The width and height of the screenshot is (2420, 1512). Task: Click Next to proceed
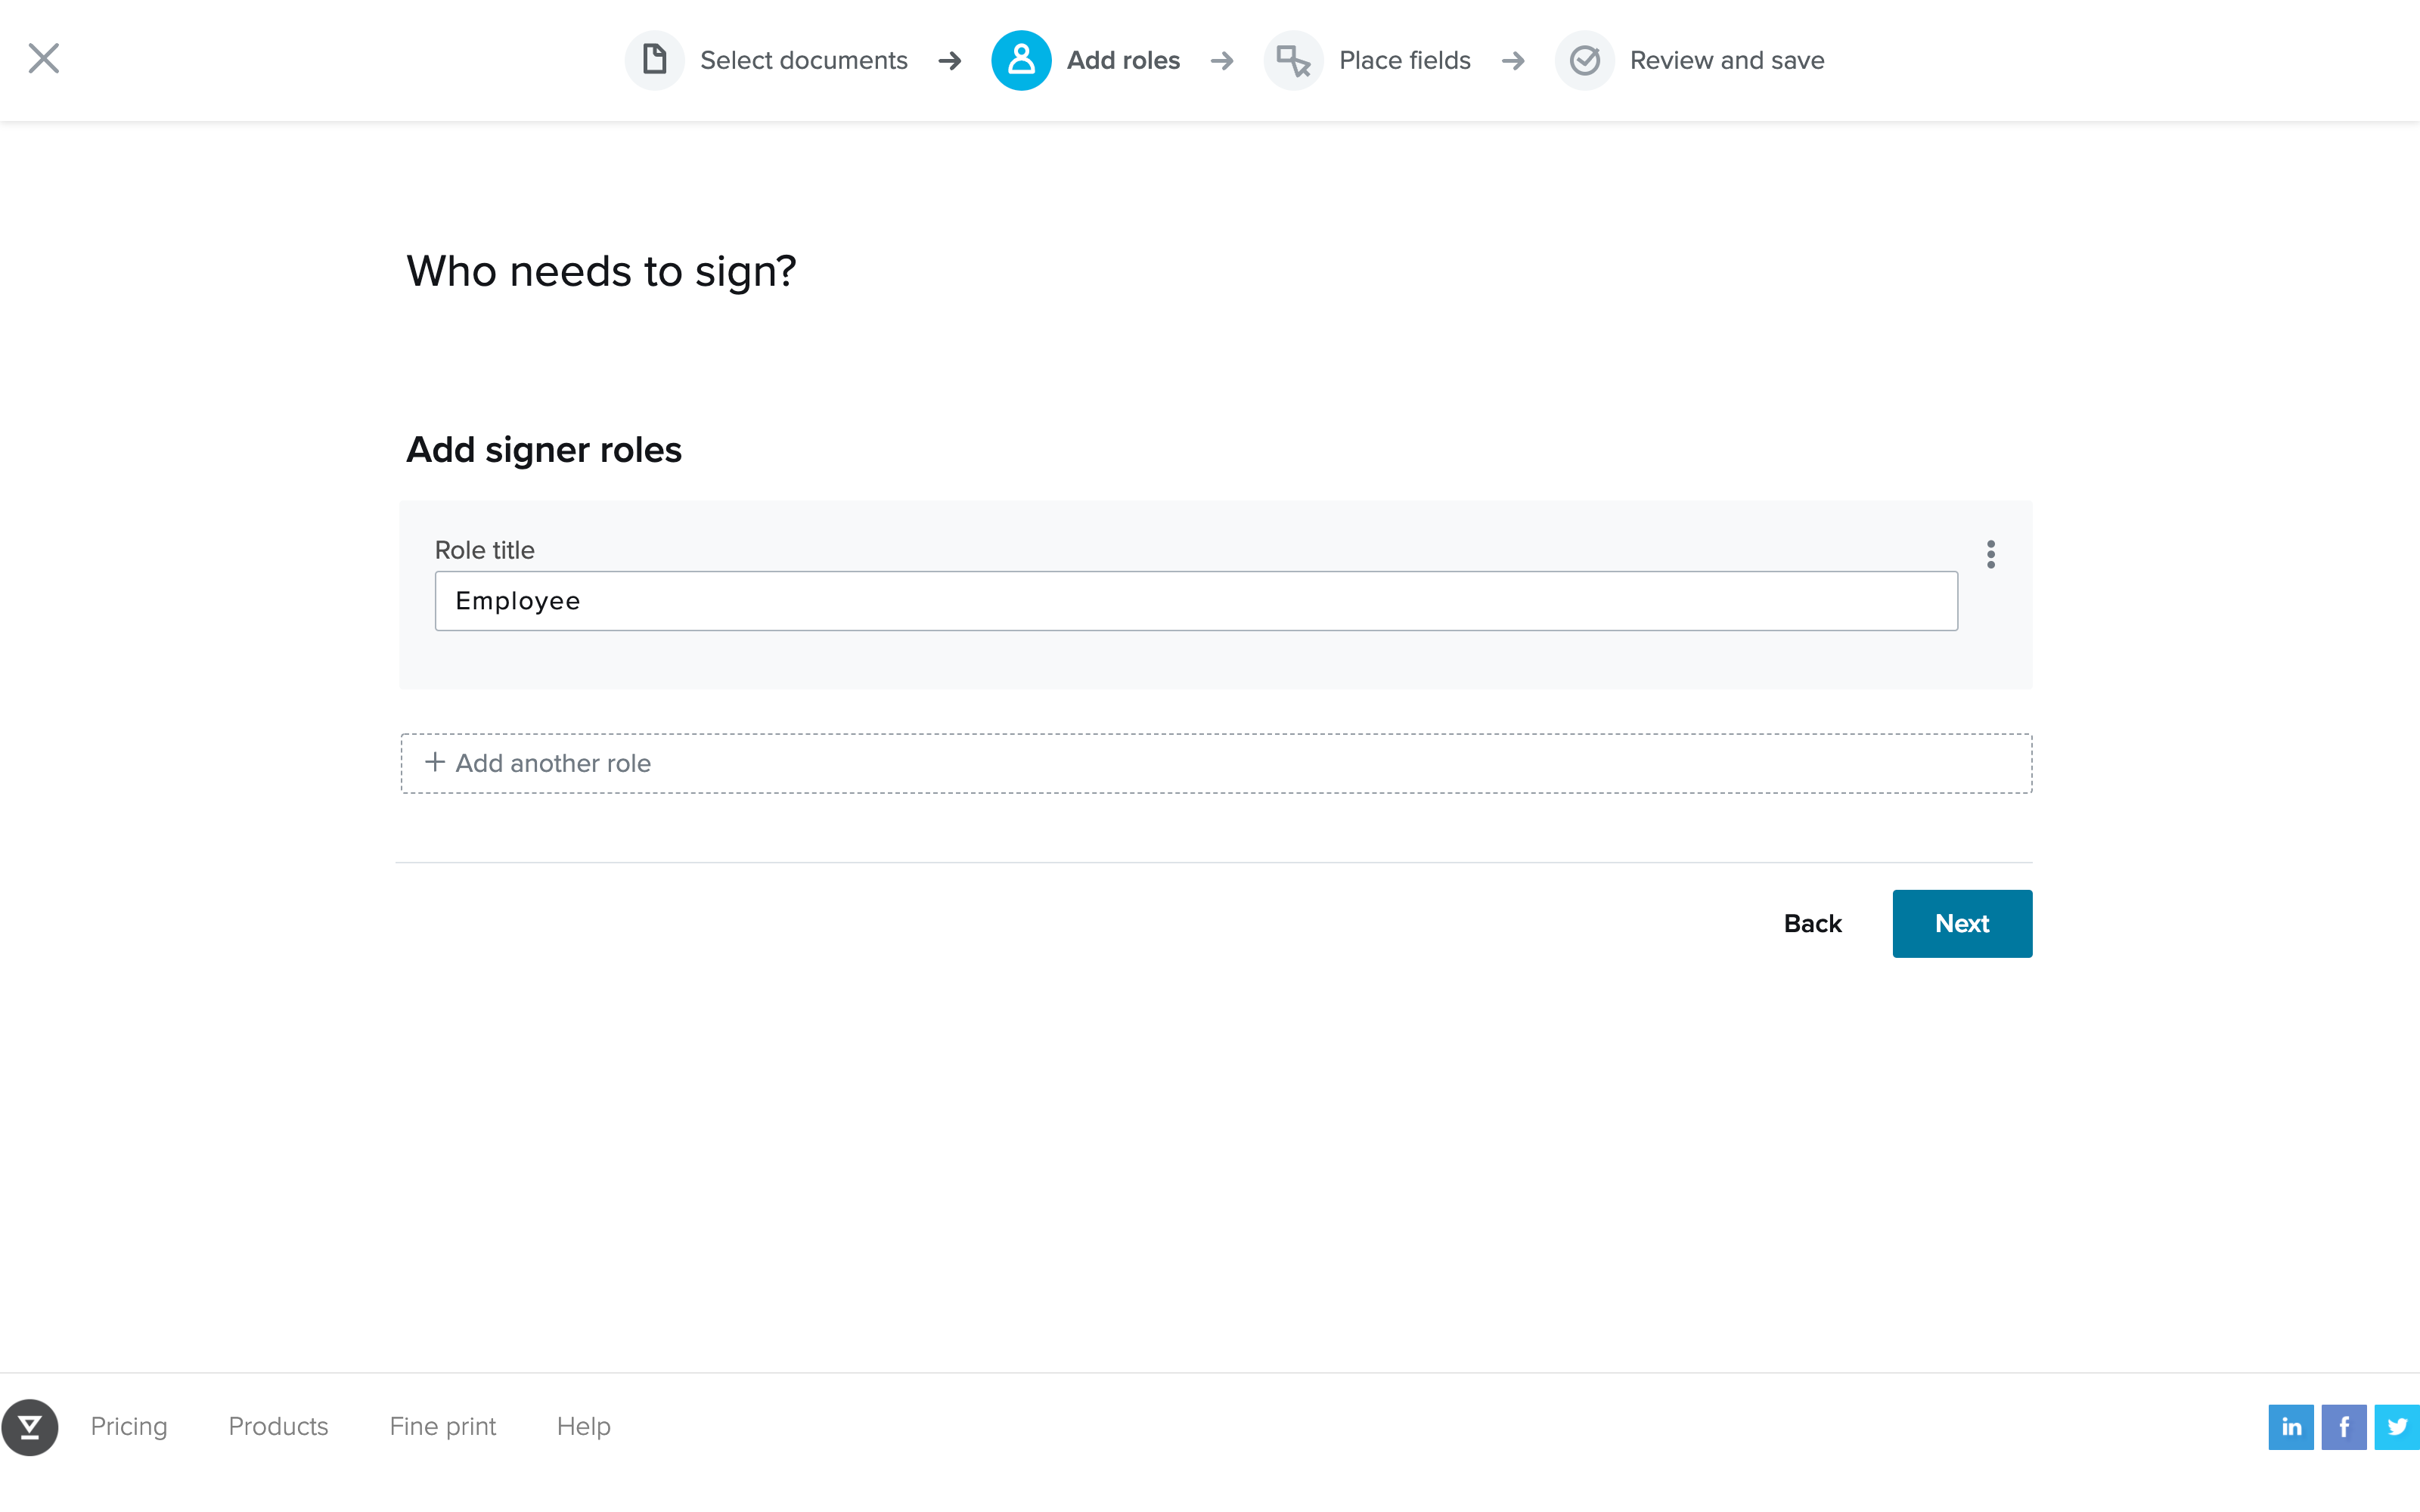(x=1962, y=923)
